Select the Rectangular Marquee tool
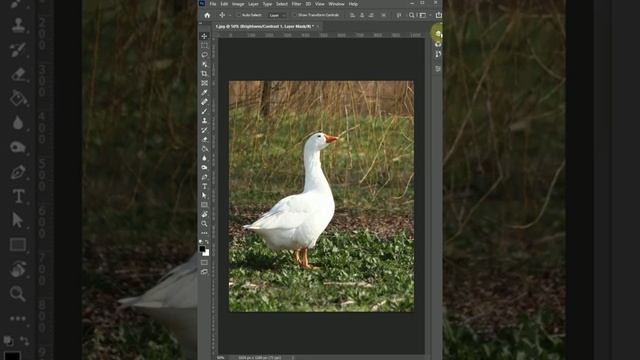 (204, 45)
